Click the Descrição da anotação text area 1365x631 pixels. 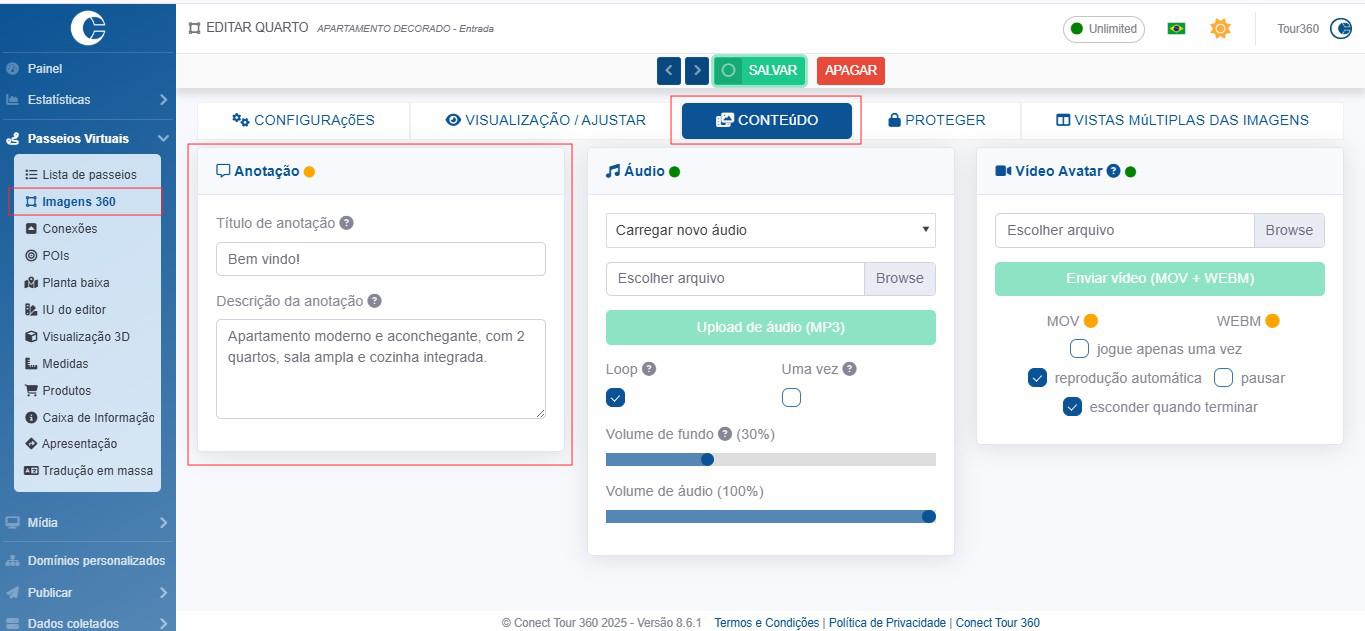click(x=380, y=368)
